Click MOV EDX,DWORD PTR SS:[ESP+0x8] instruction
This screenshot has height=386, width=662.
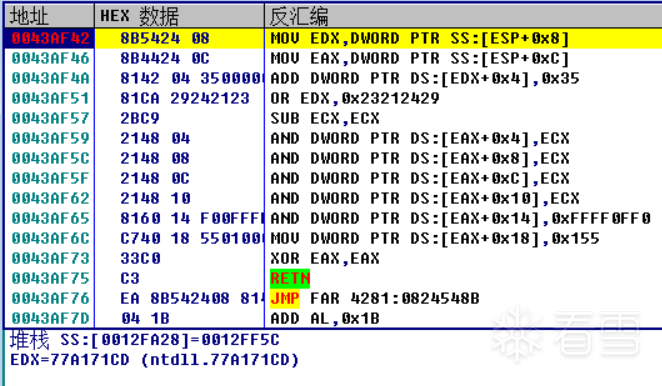(x=420, y=38)
